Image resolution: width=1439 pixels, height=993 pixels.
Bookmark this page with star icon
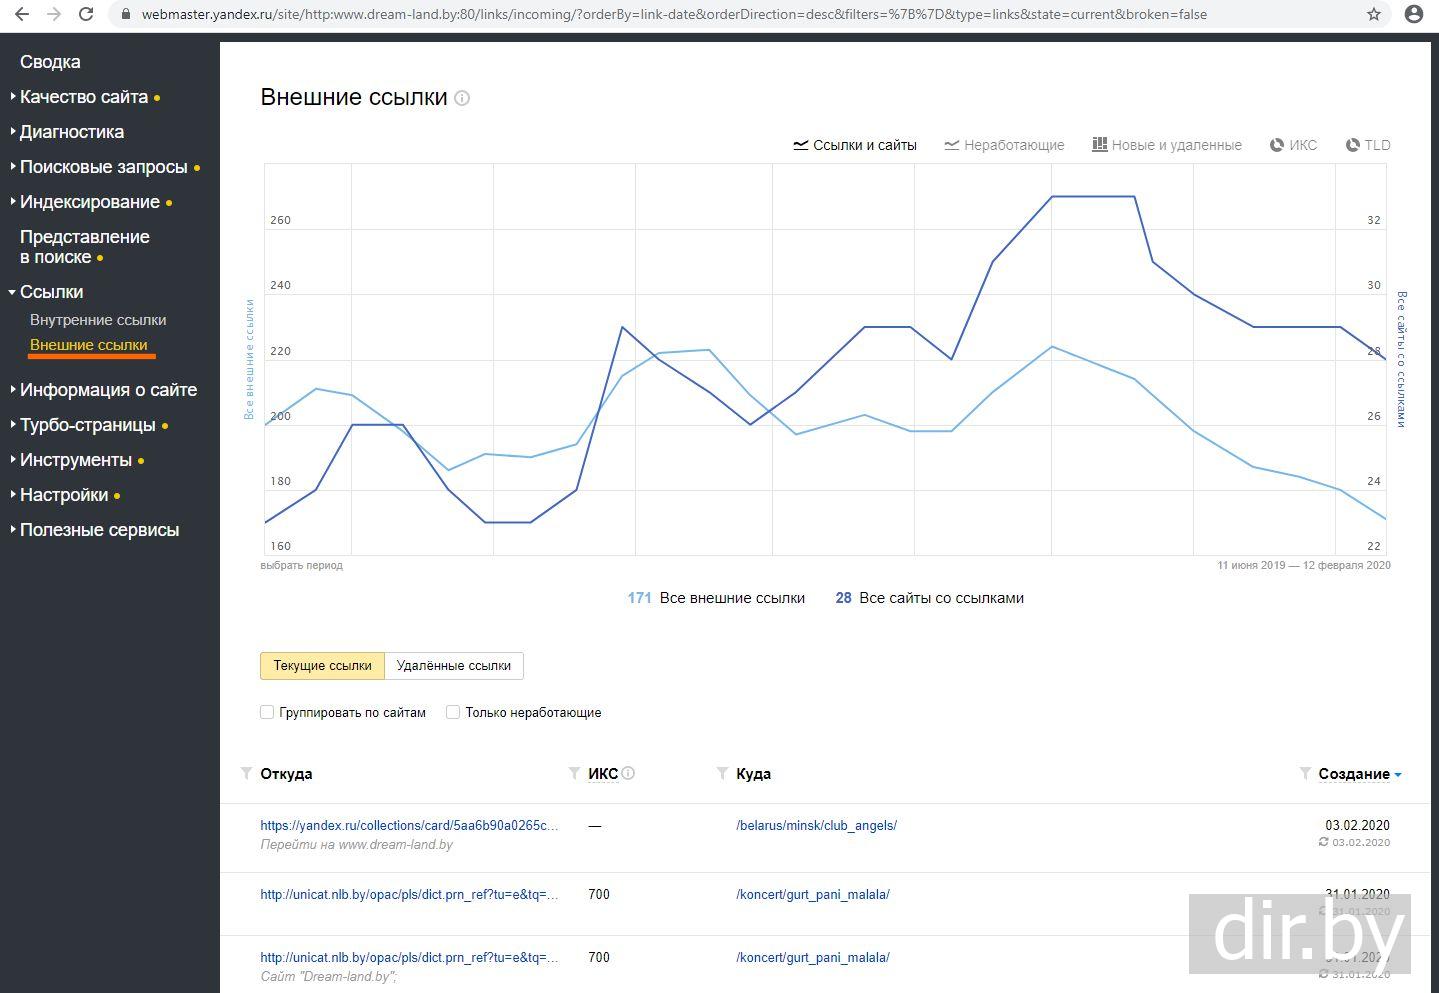pyautogui.click(x=1374, y=14)
